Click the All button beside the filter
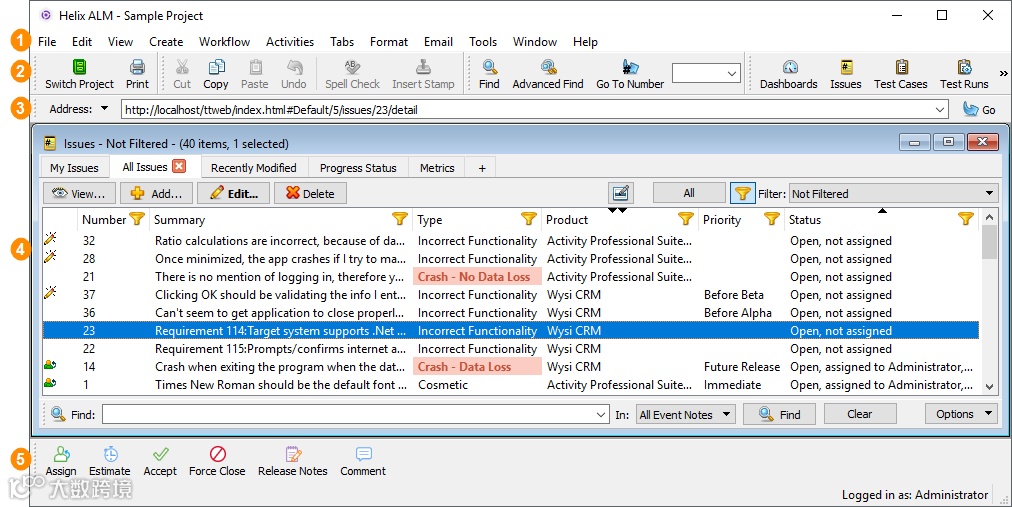The height and width of the screenshot is (507, 1012). (x=689, y=193)
